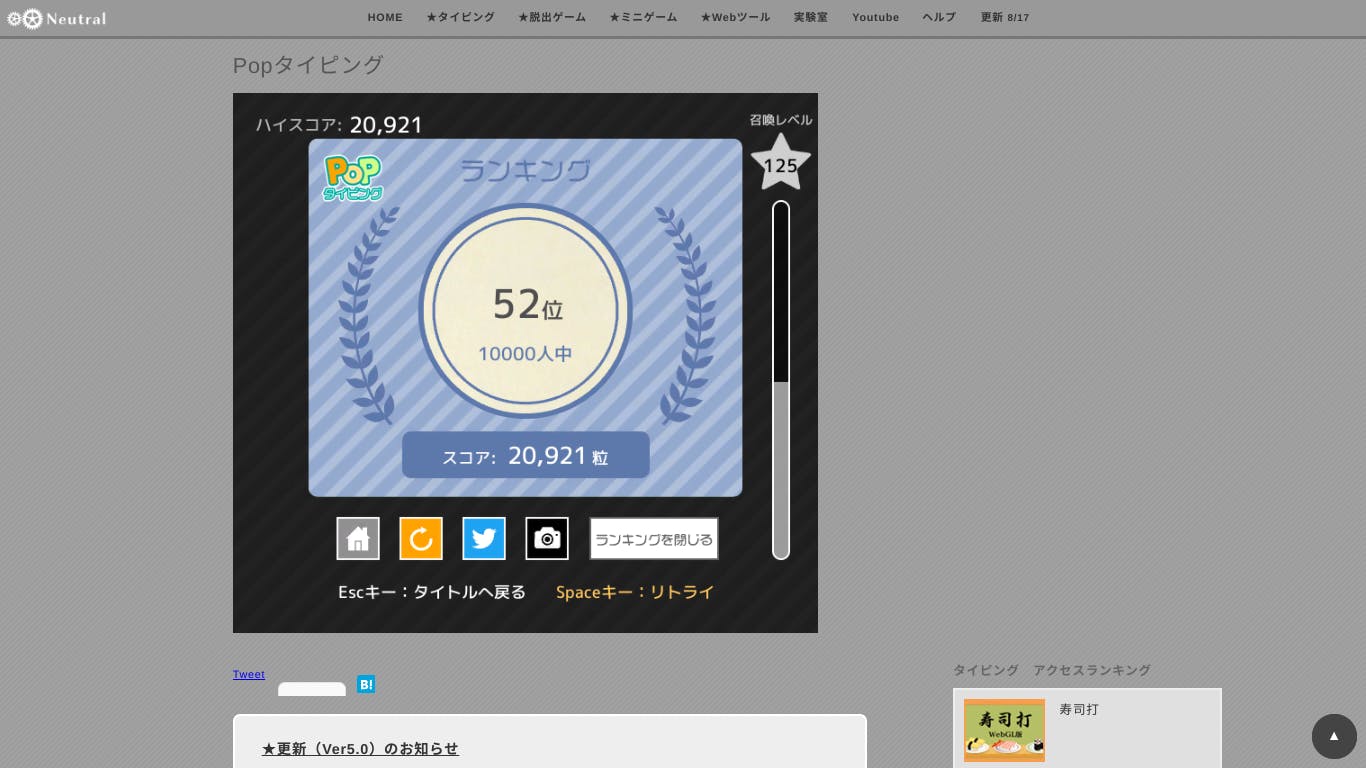
Task: Click the Pop Typing logo
Action: (x=353, y=178)
